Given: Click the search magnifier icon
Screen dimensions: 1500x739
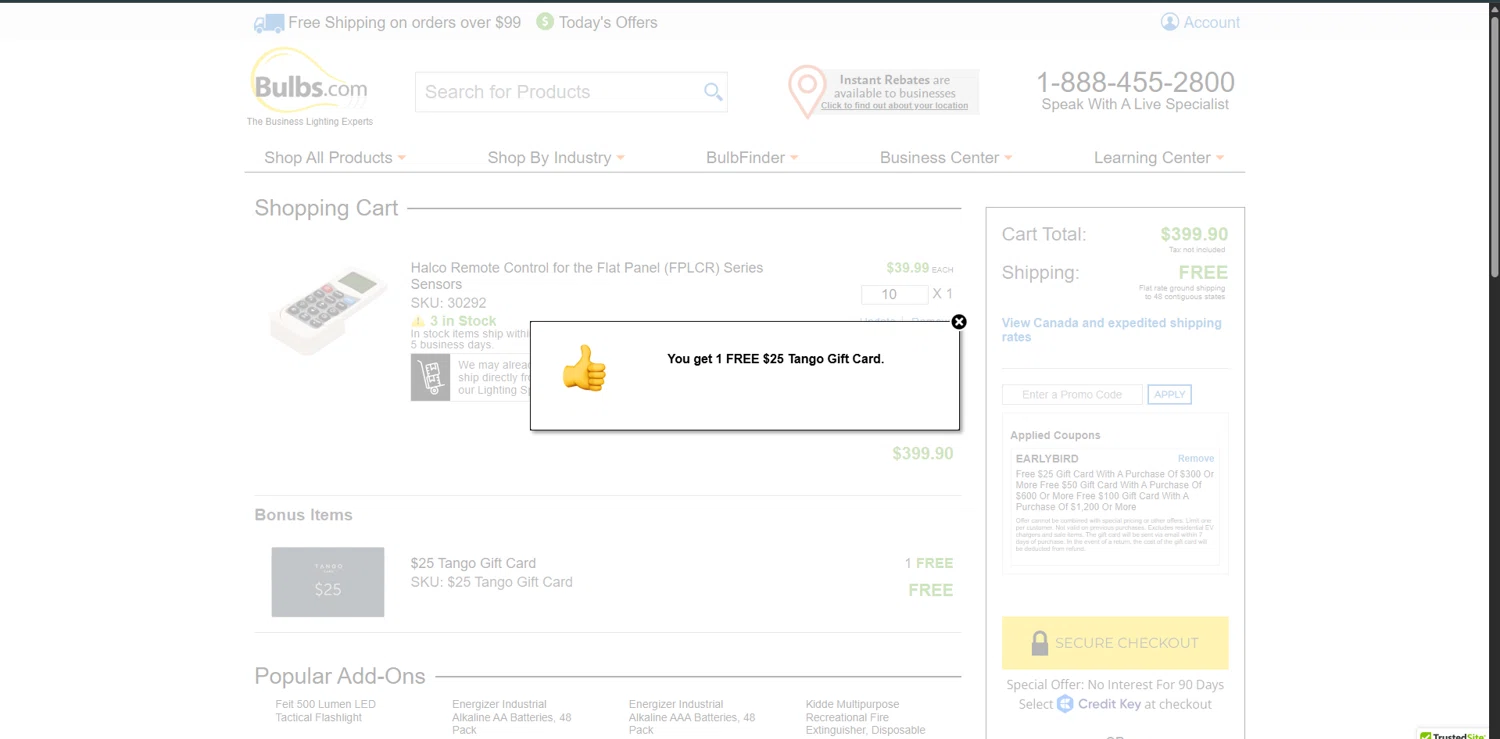Looking at the screenshot, I should [713, 92].
